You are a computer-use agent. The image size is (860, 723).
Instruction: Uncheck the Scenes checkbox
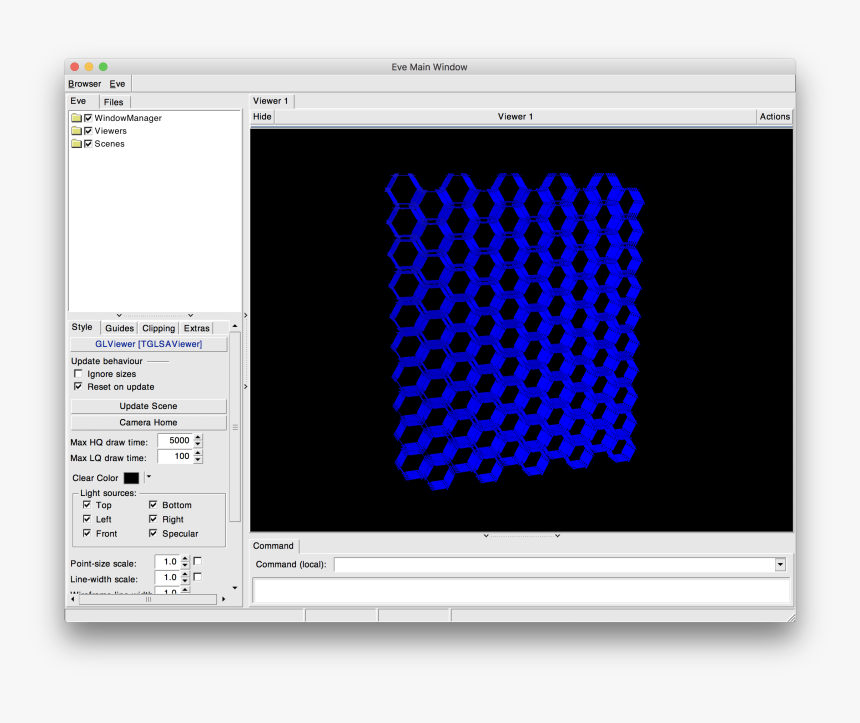tap(88, 144)
